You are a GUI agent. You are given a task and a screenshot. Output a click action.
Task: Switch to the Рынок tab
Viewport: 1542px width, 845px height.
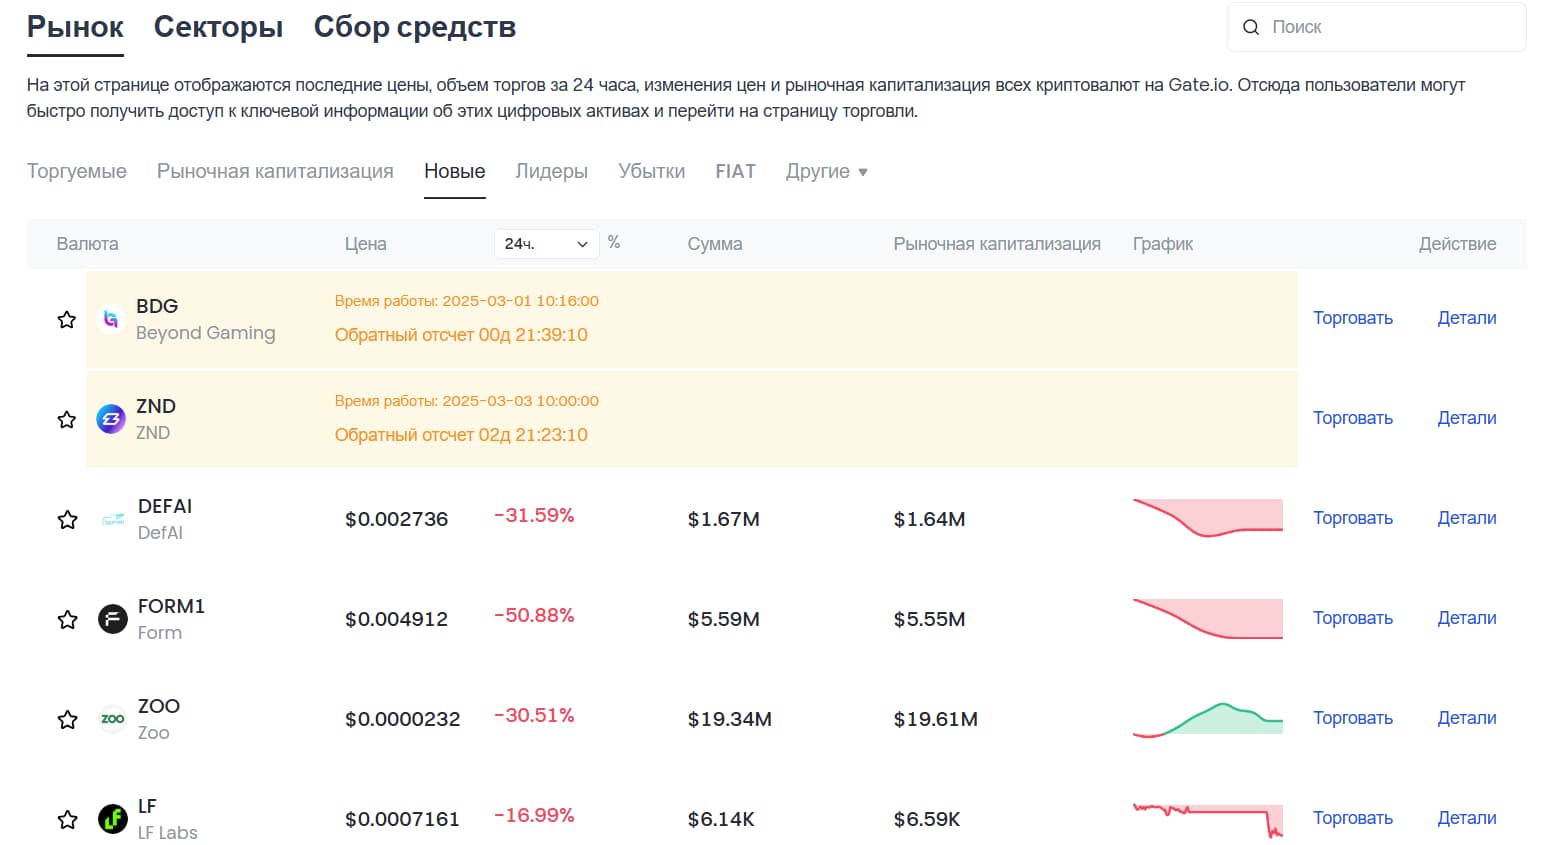[x=75, y=27]
